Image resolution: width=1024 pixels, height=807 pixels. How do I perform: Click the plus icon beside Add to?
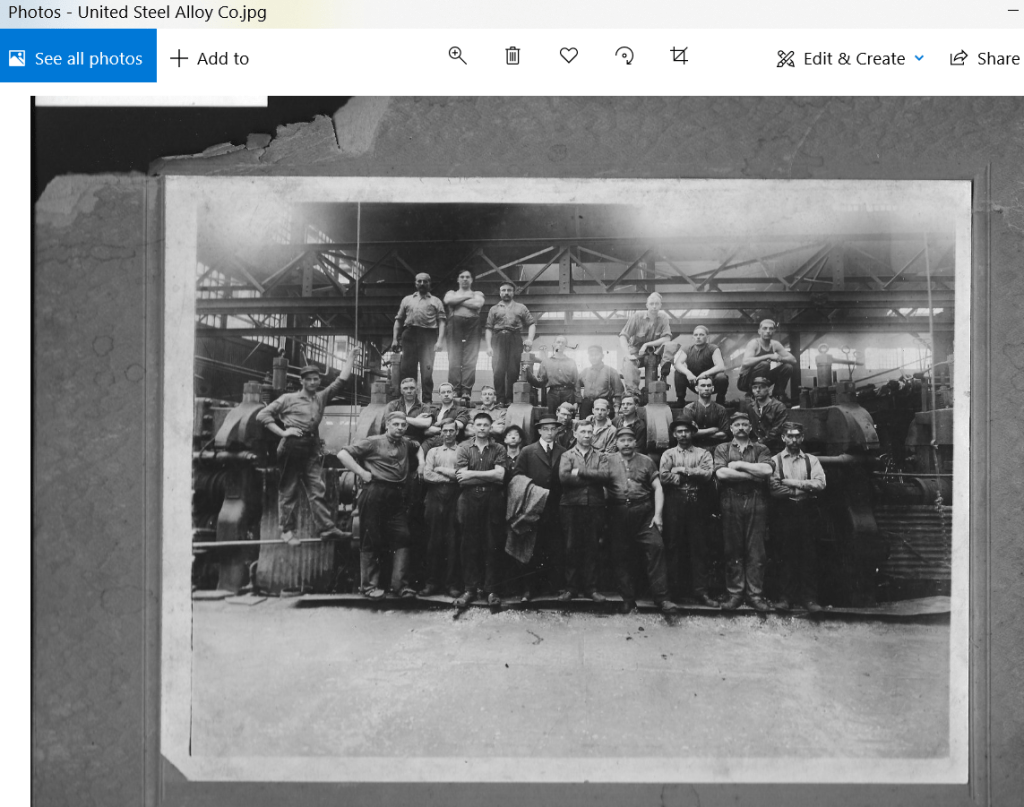click(x=179, y=58)
